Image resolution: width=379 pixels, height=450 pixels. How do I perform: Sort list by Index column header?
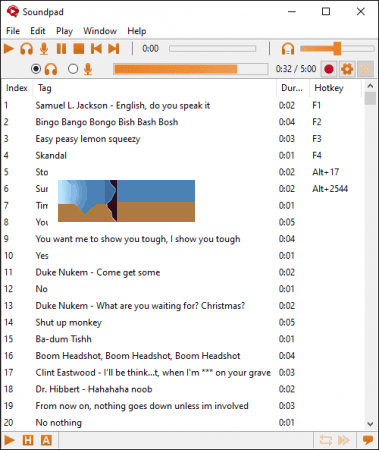(x=17, y=88)
